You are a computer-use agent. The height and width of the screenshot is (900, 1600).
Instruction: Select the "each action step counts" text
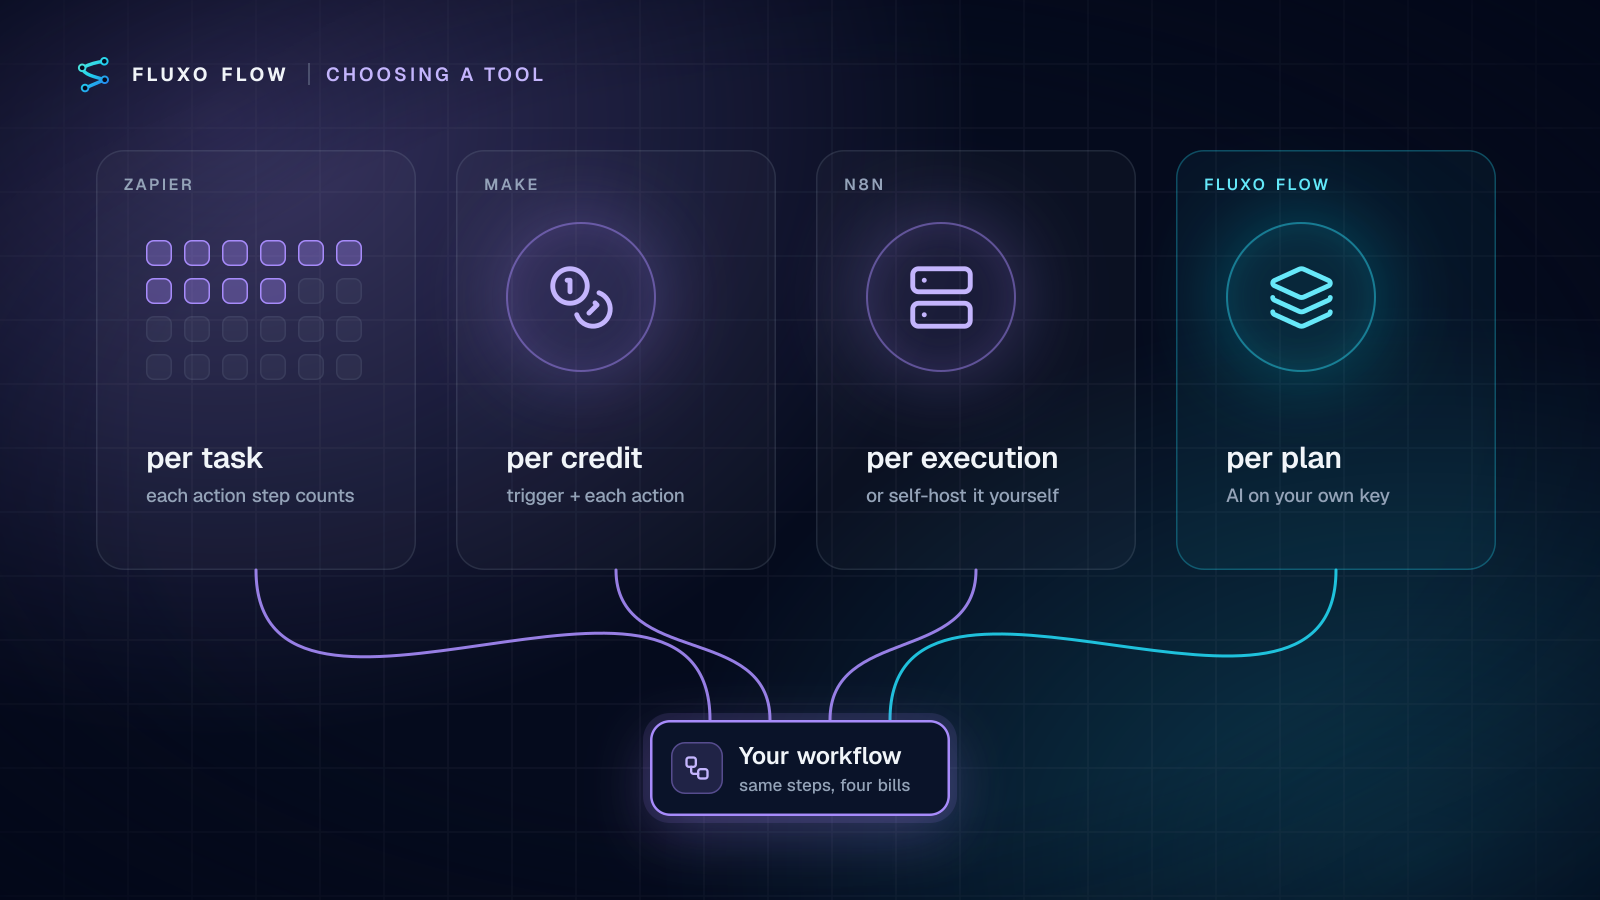pos(250,496)
